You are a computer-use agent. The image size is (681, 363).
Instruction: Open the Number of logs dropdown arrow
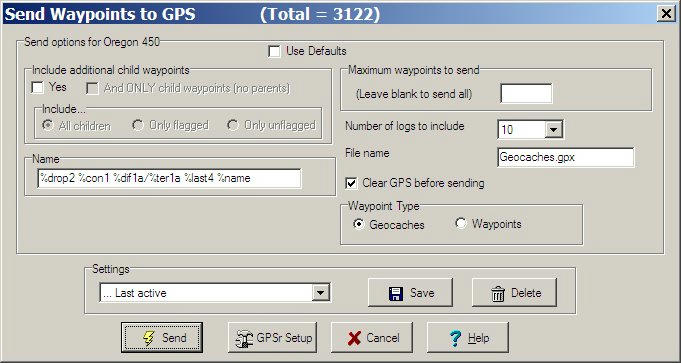point(553,129)
